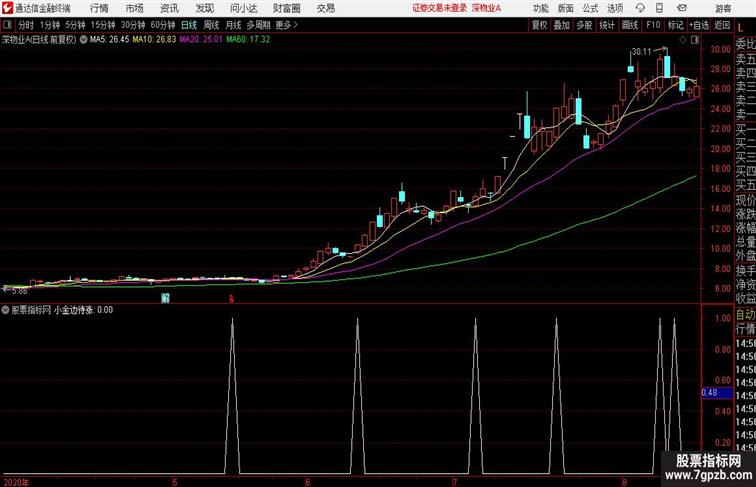Switch to the 15分钟 period
Viewport: 756px width, 487px height.
click(x=103, y=25)
